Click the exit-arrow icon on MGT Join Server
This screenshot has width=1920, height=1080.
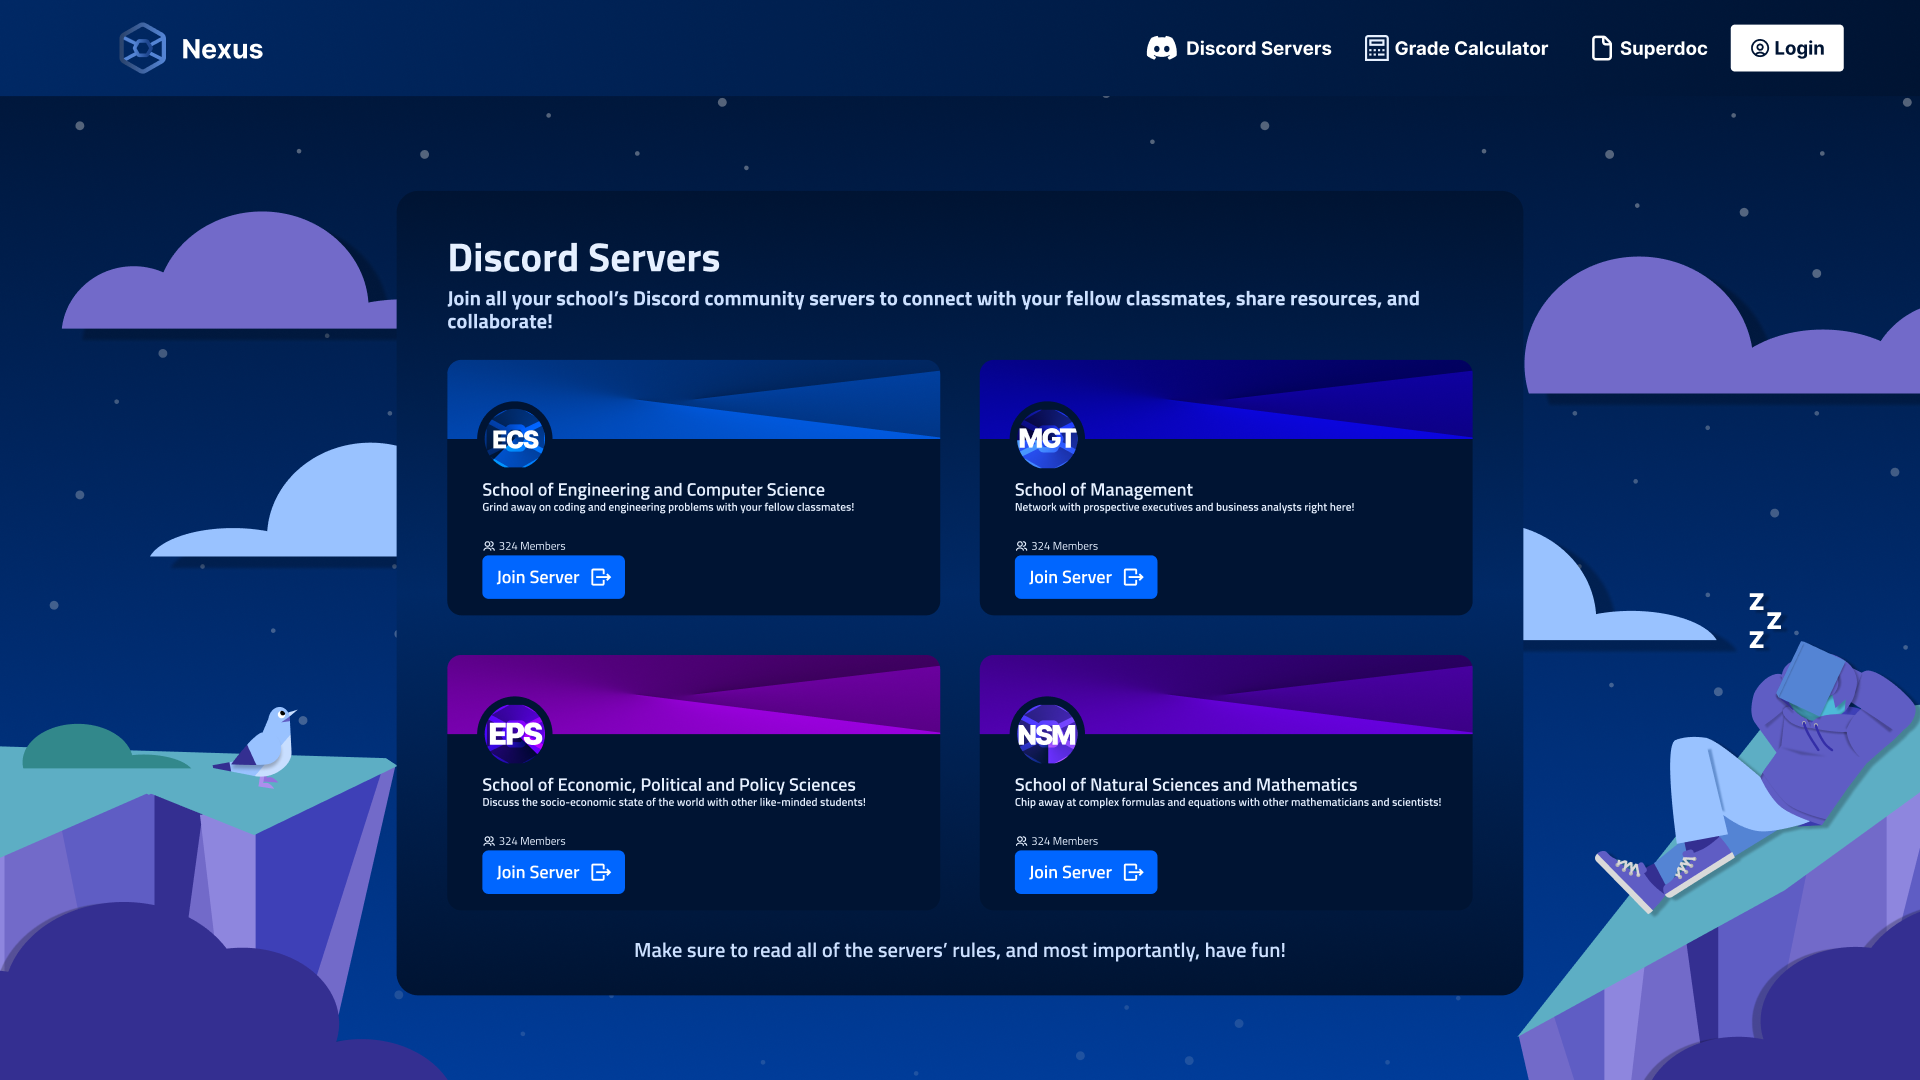(1133, 577)
